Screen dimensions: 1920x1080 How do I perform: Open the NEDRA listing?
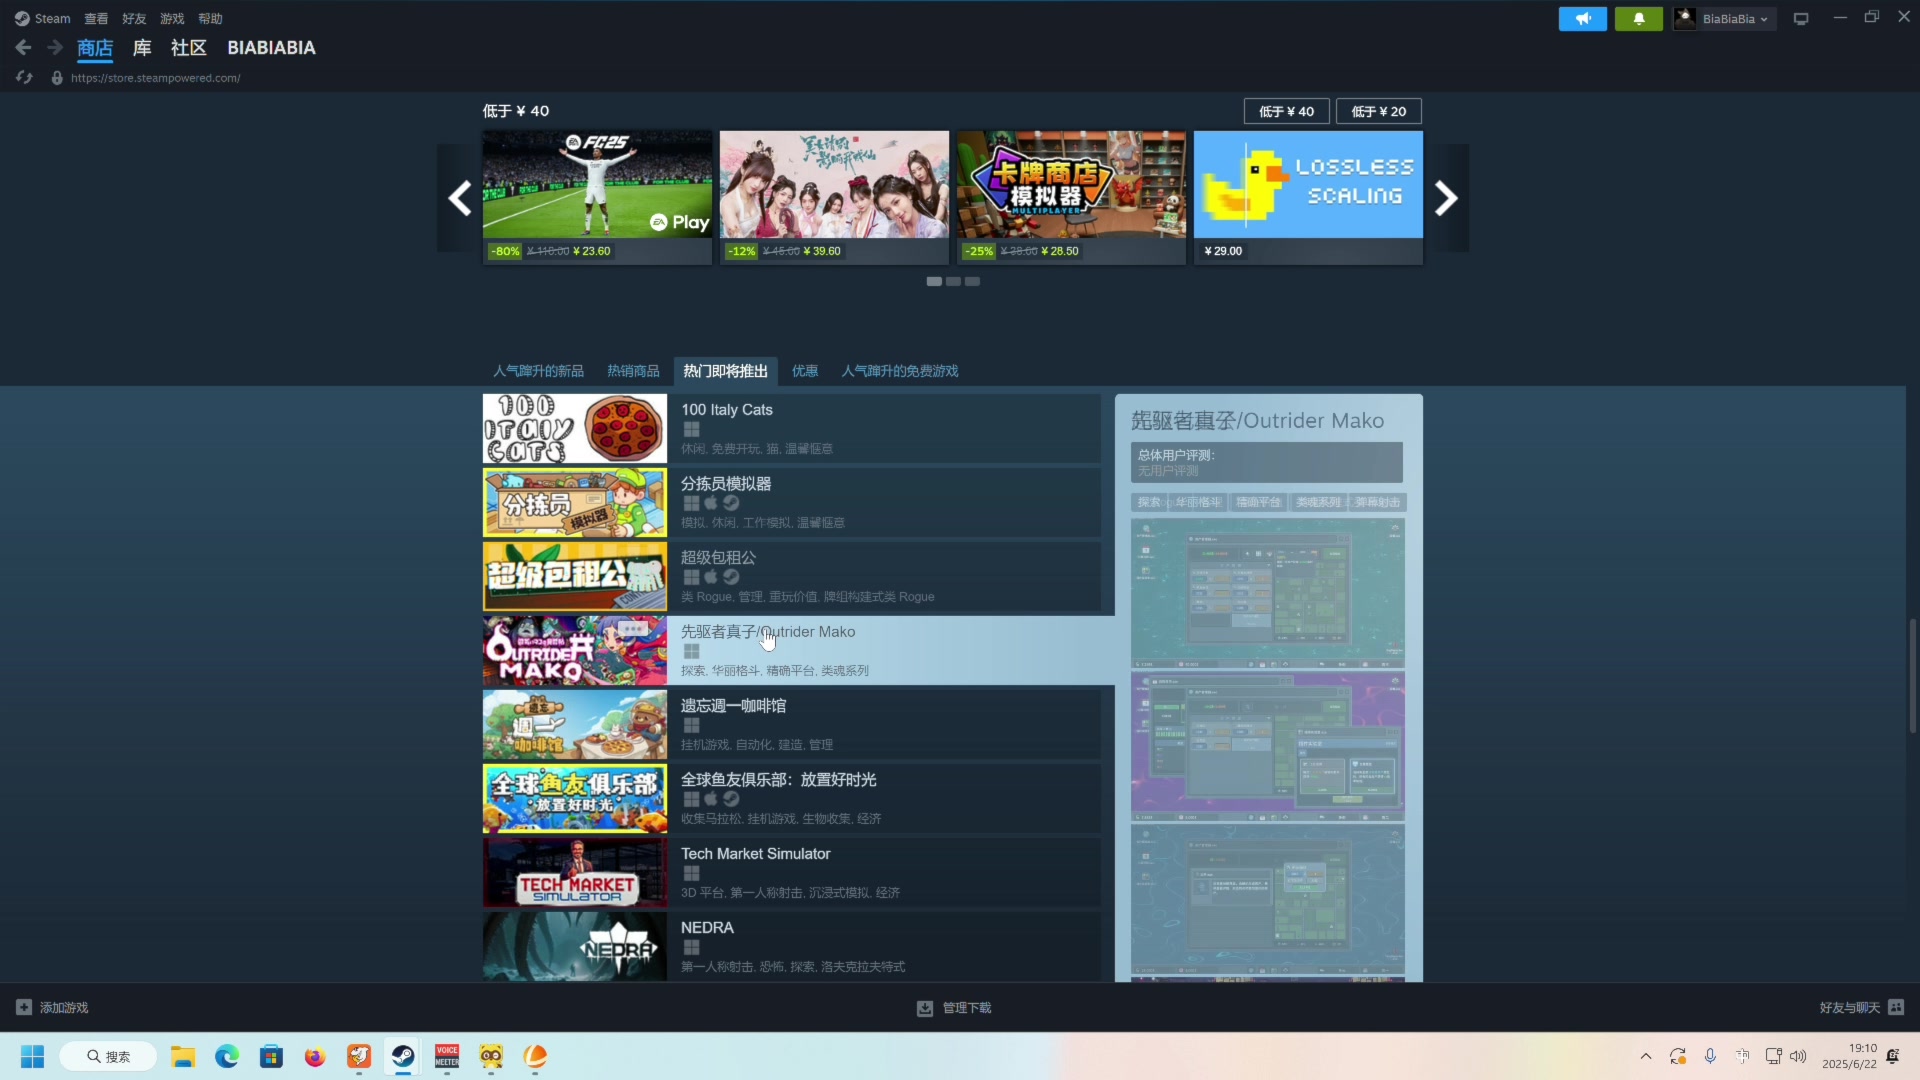click(792, 946)
